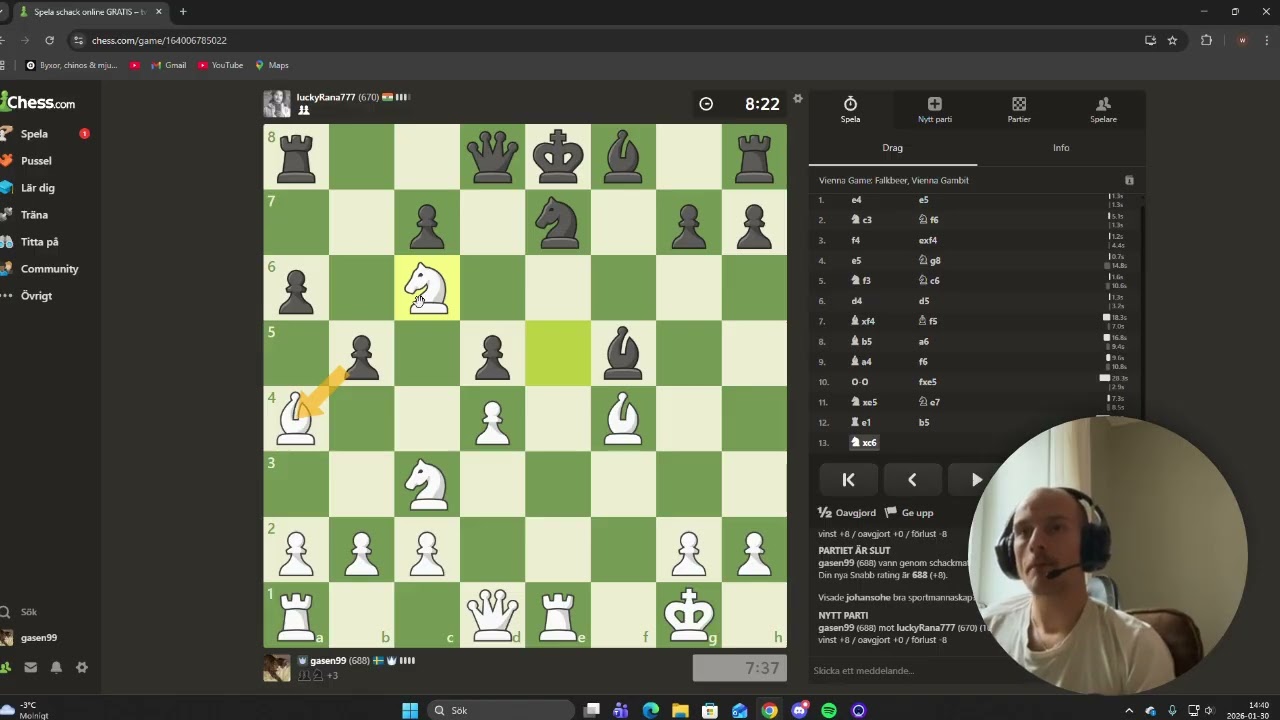Open a new Chrome tab
The height and width of the screenshot is (720, 1280).
pyautogui.click(x=183, y=12)
